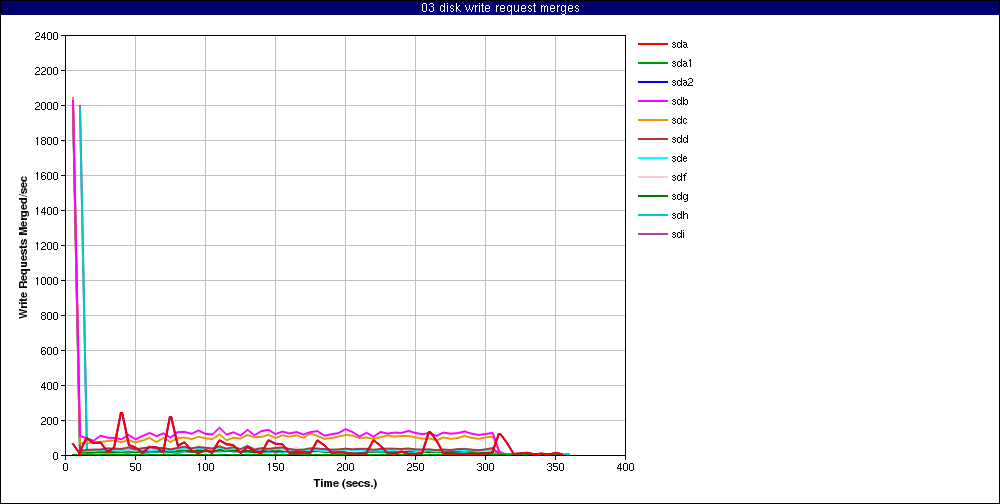Click the 'Write Requests Merged/sec' axis label

tap(23, 246)
